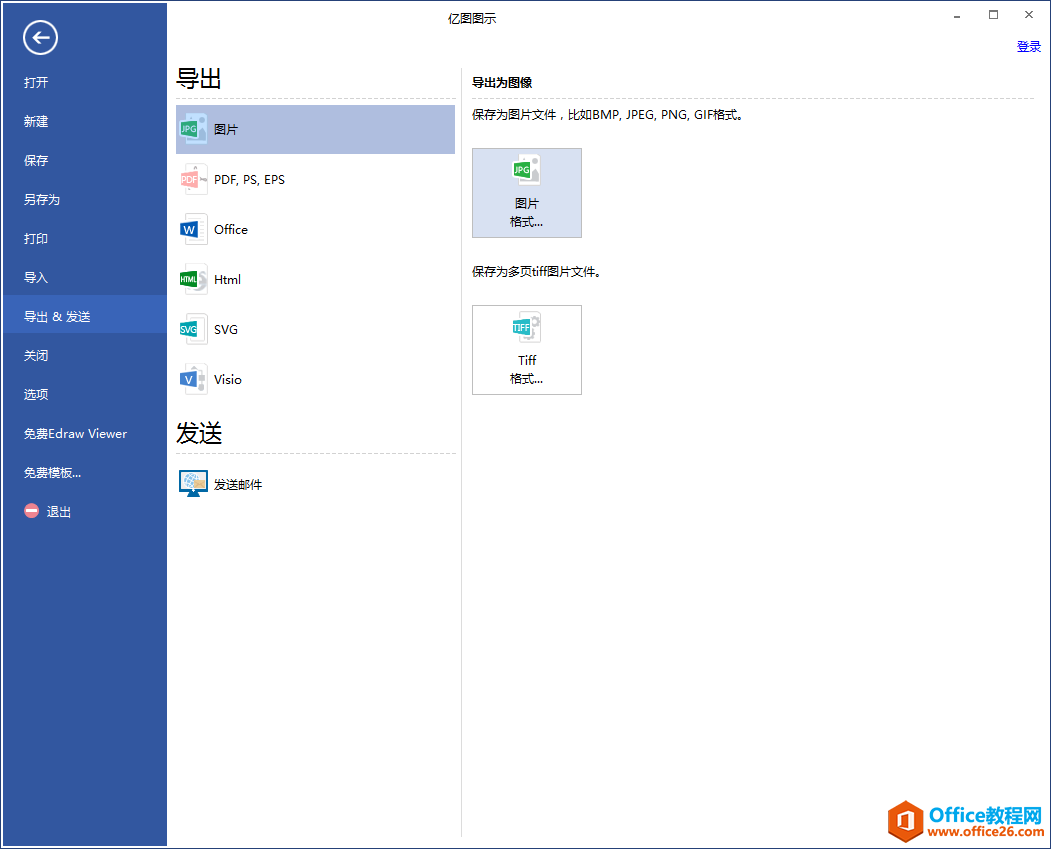Click the 发送邮件 email icon
The image size is (1051, 849).
coord(193,483)
